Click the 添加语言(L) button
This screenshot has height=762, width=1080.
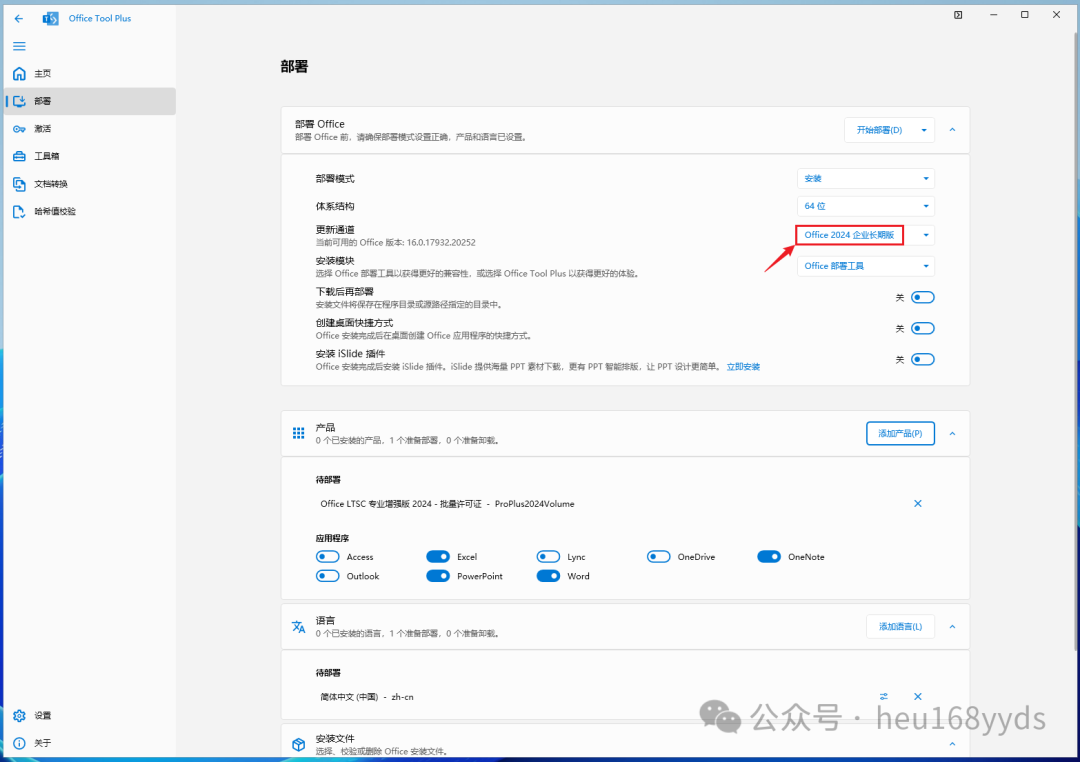(900, 626)
